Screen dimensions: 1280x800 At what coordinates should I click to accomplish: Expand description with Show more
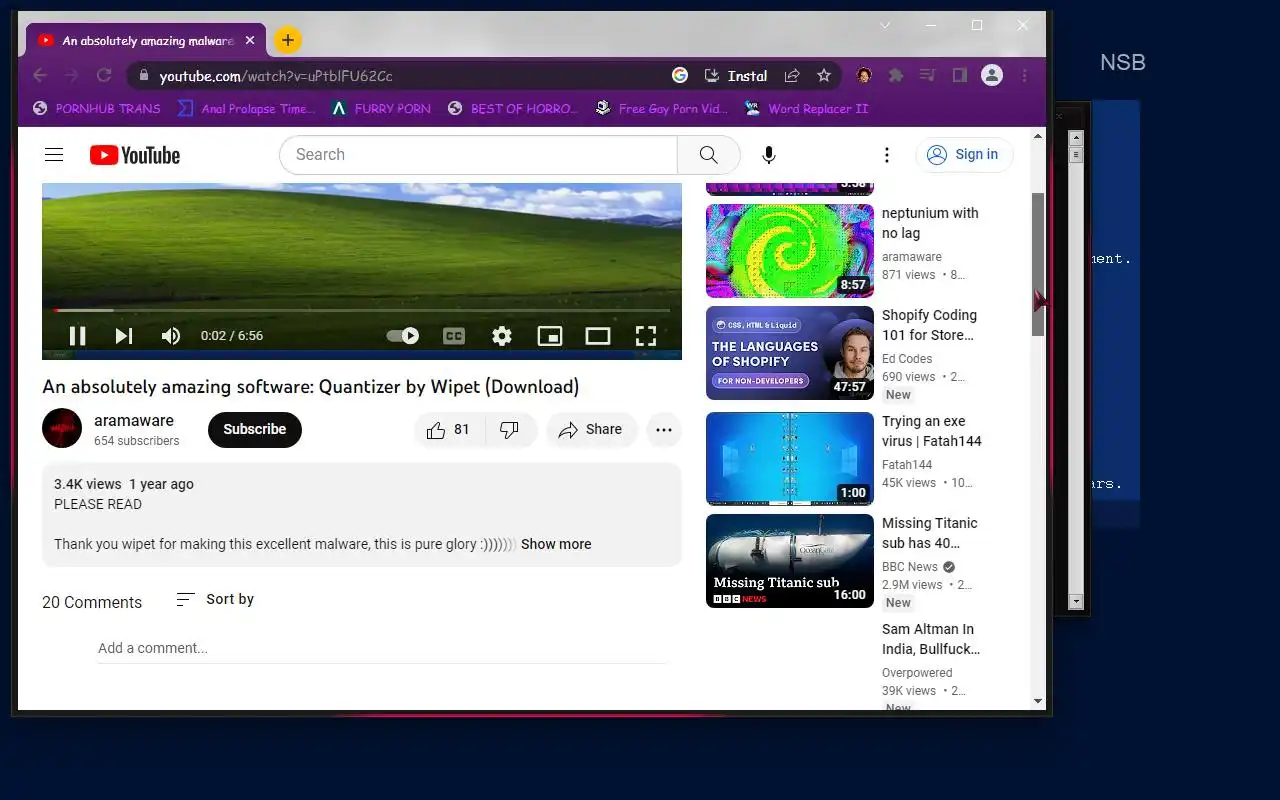[x=556, y=544]
